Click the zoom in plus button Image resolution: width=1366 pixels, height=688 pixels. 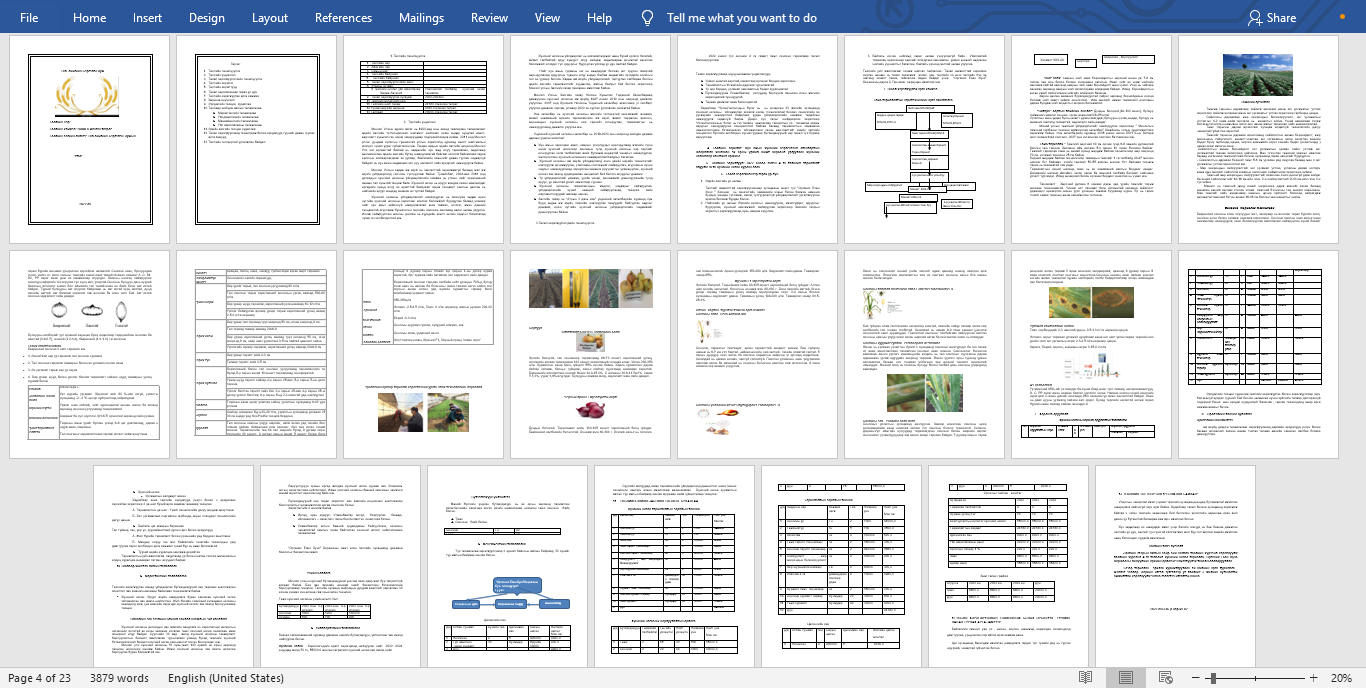[1314, 678]
